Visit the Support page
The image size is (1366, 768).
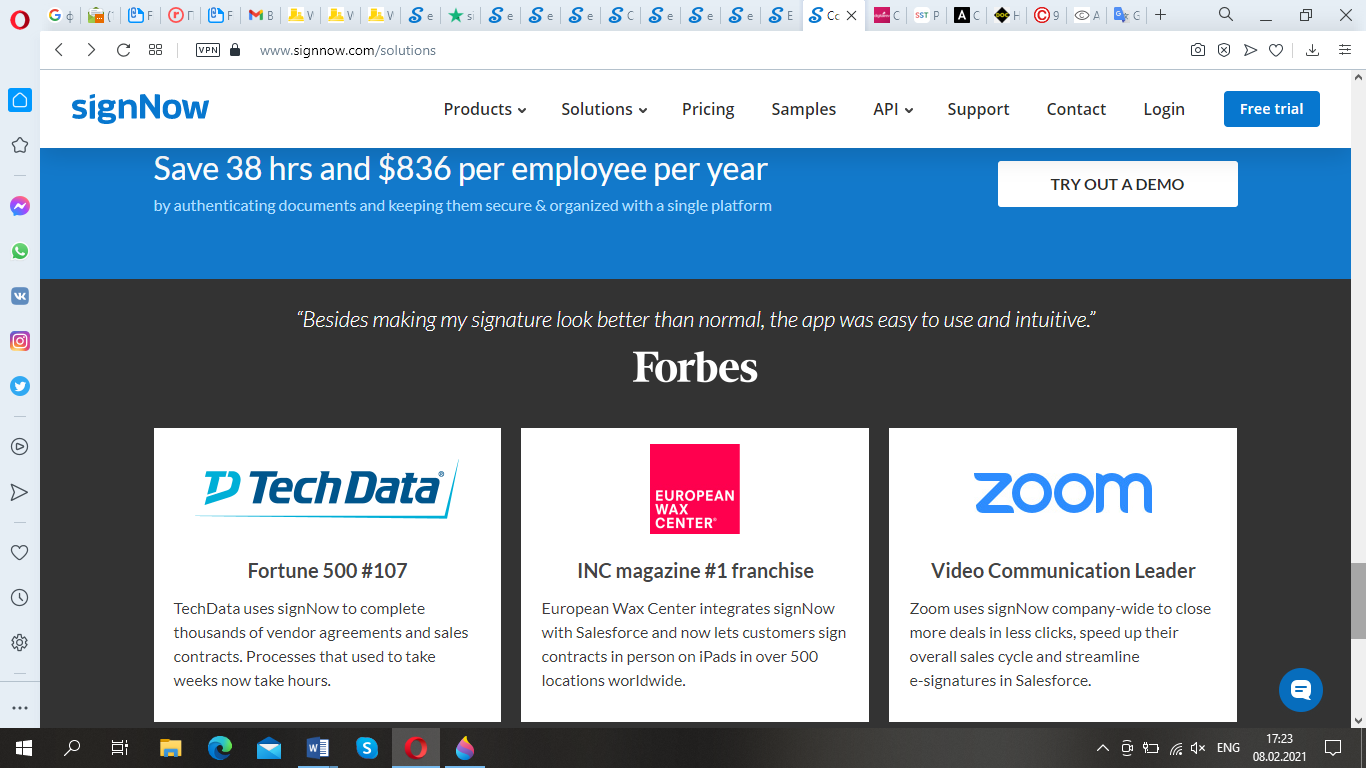978,109
